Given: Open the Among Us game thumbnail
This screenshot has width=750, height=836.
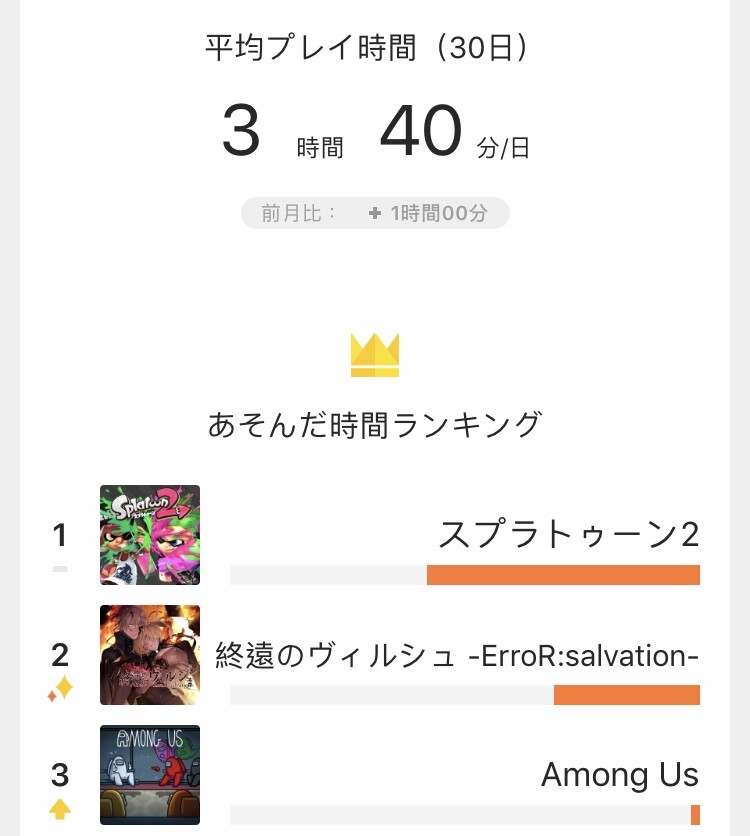Looking at the screenshot, I should click(150, 775).
